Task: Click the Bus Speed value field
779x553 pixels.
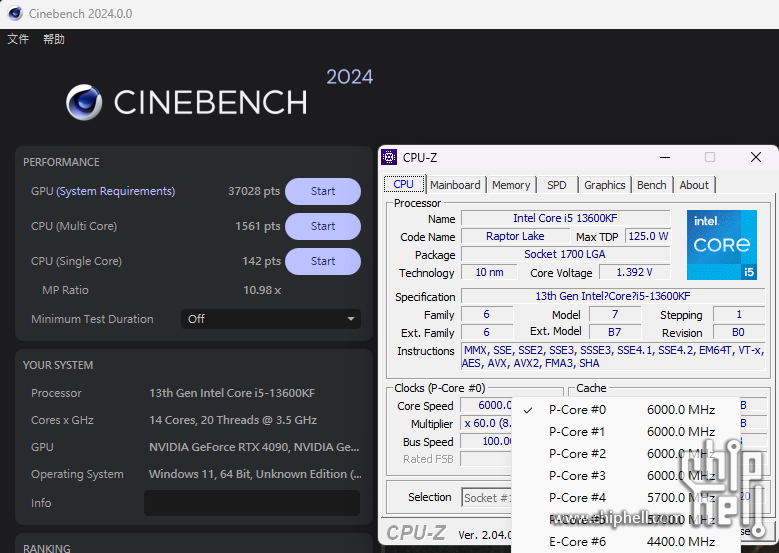Action: tap(487, 441)
